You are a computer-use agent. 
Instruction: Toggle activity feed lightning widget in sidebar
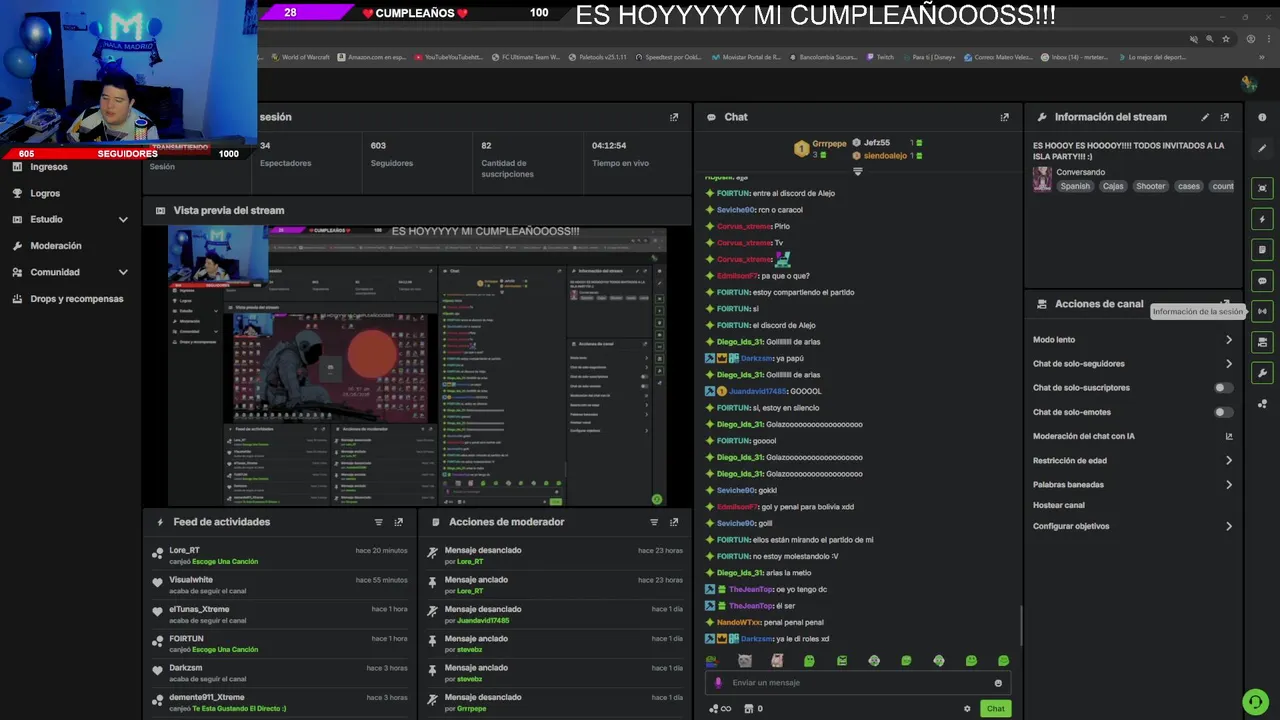click(1262, 219)
